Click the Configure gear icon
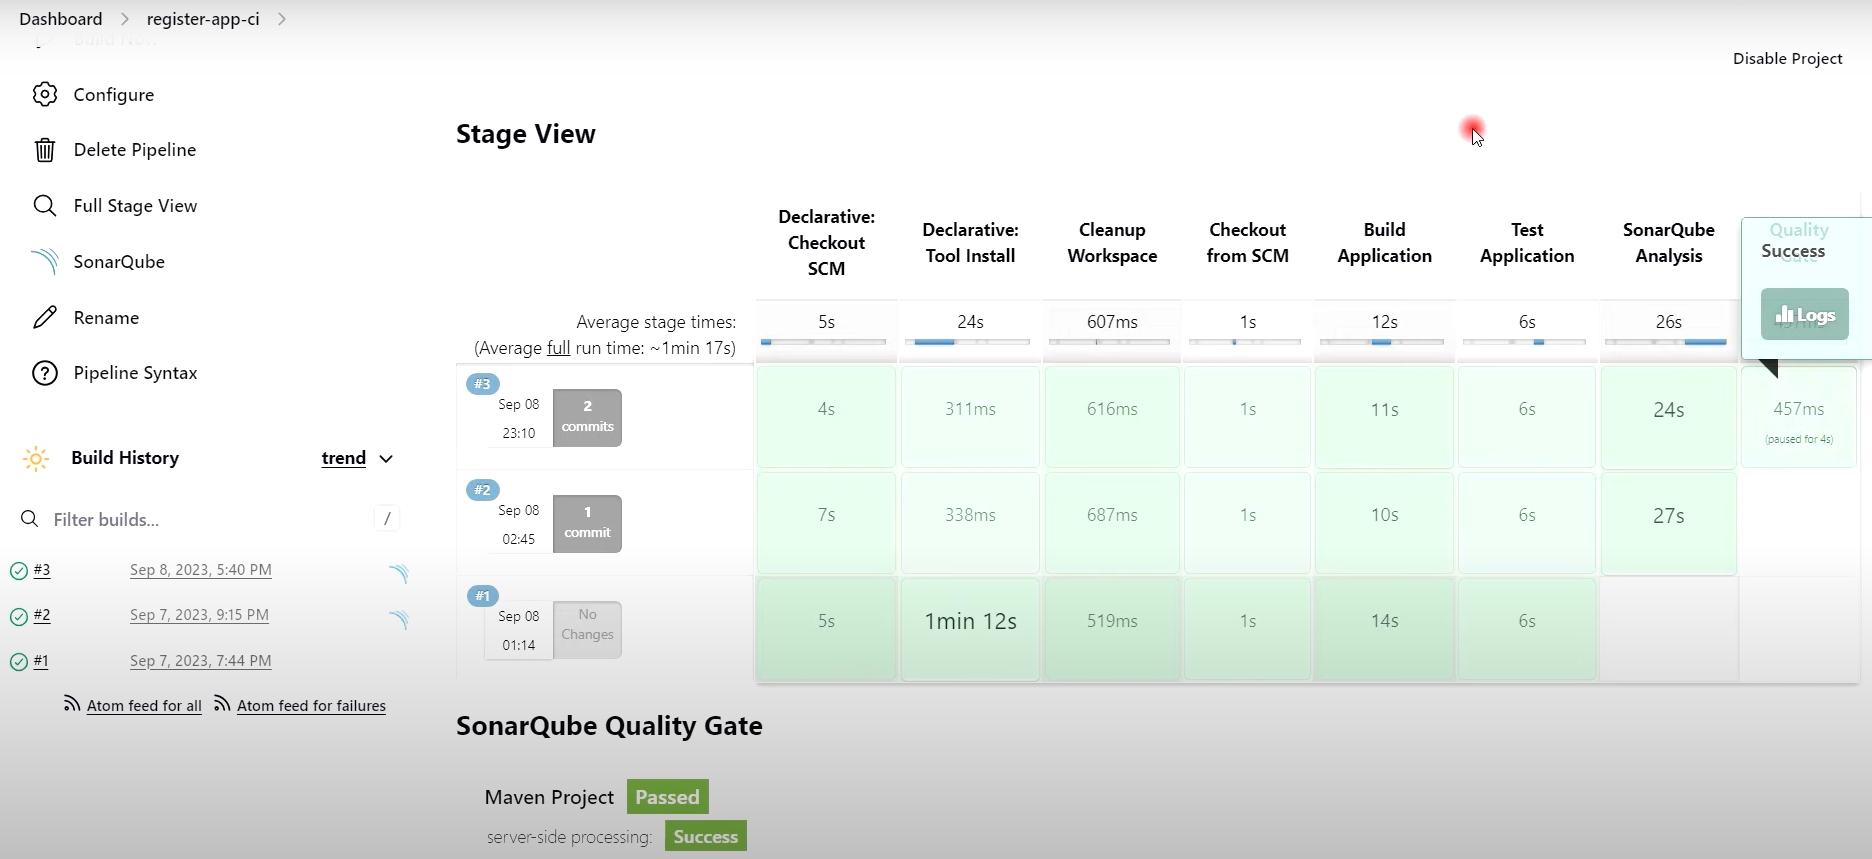 [45, 94]
